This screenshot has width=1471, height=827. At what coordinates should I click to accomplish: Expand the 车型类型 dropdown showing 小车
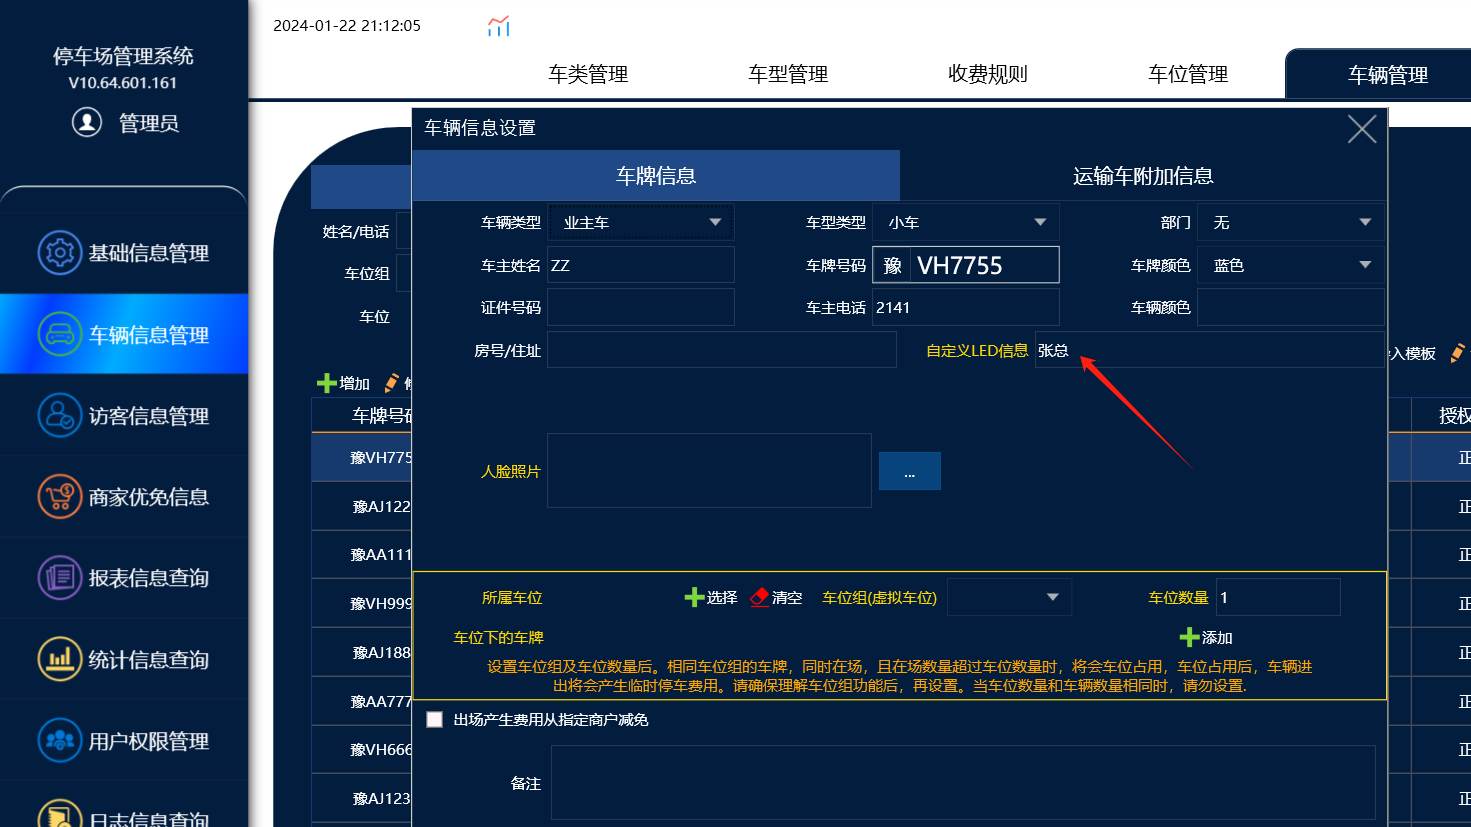[966, 222]
